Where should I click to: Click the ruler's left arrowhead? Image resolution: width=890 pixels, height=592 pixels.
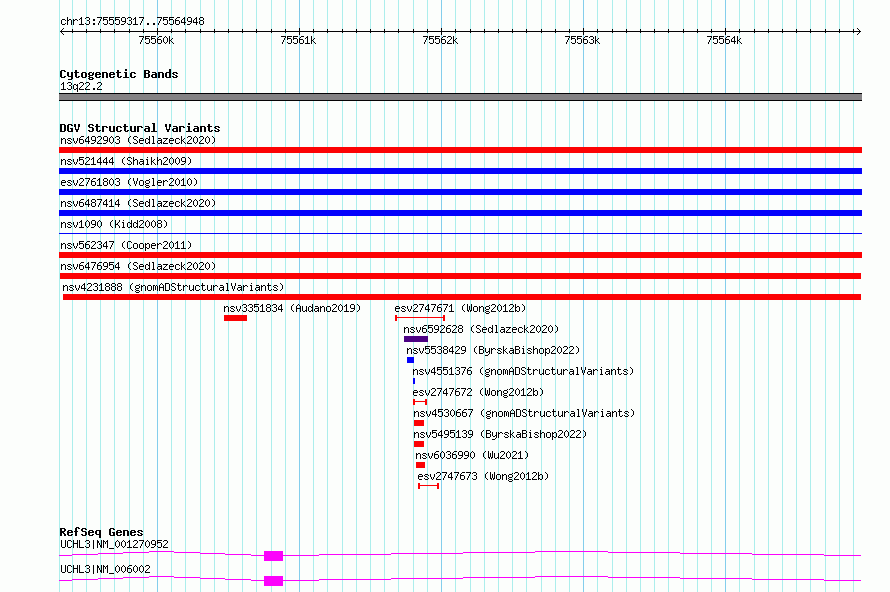coord(62,31)
